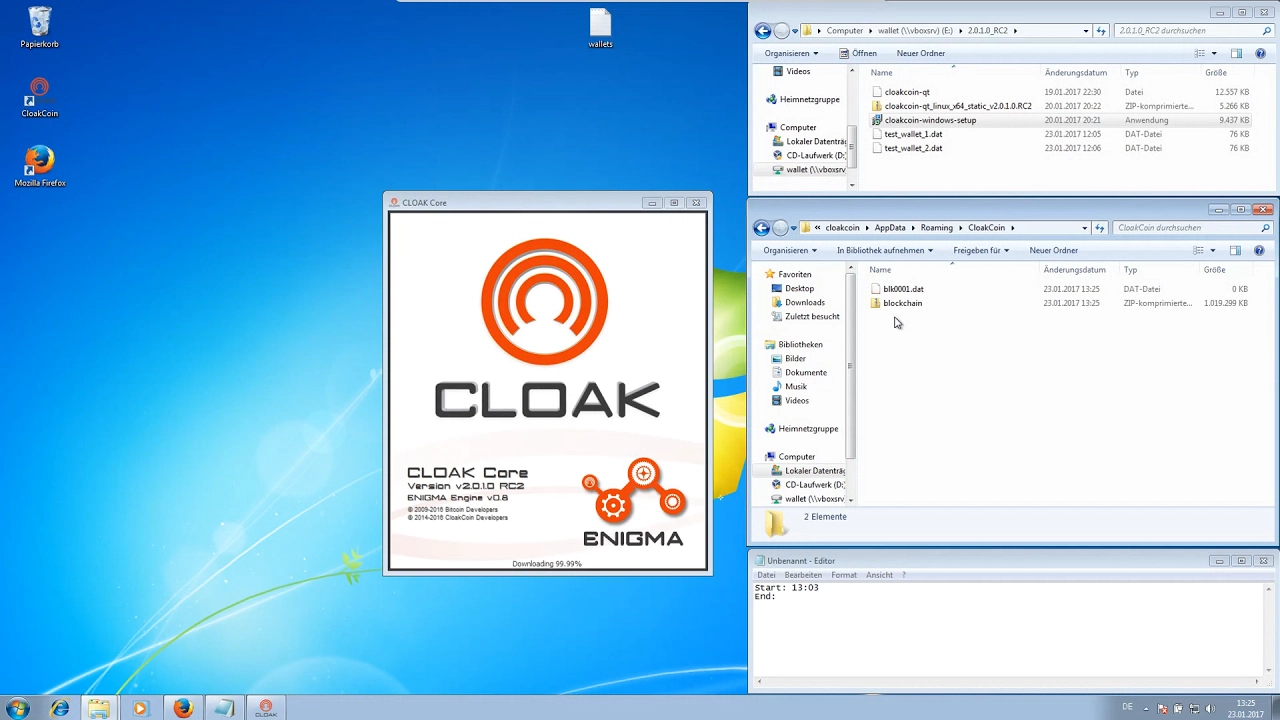
Task: Open the address history dropdown of the 2.0.1.0_RC2 window
Action: (1086, 31)
